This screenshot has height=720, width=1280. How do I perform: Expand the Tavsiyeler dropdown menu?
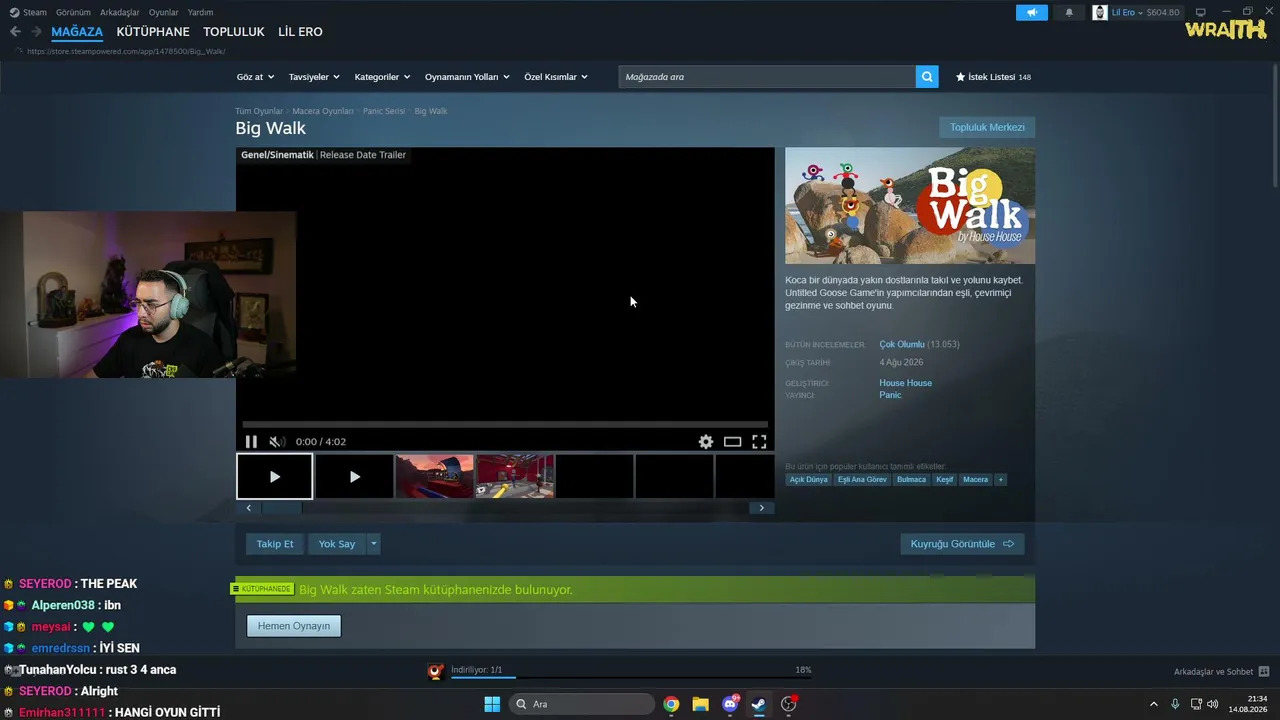[314, 77]
